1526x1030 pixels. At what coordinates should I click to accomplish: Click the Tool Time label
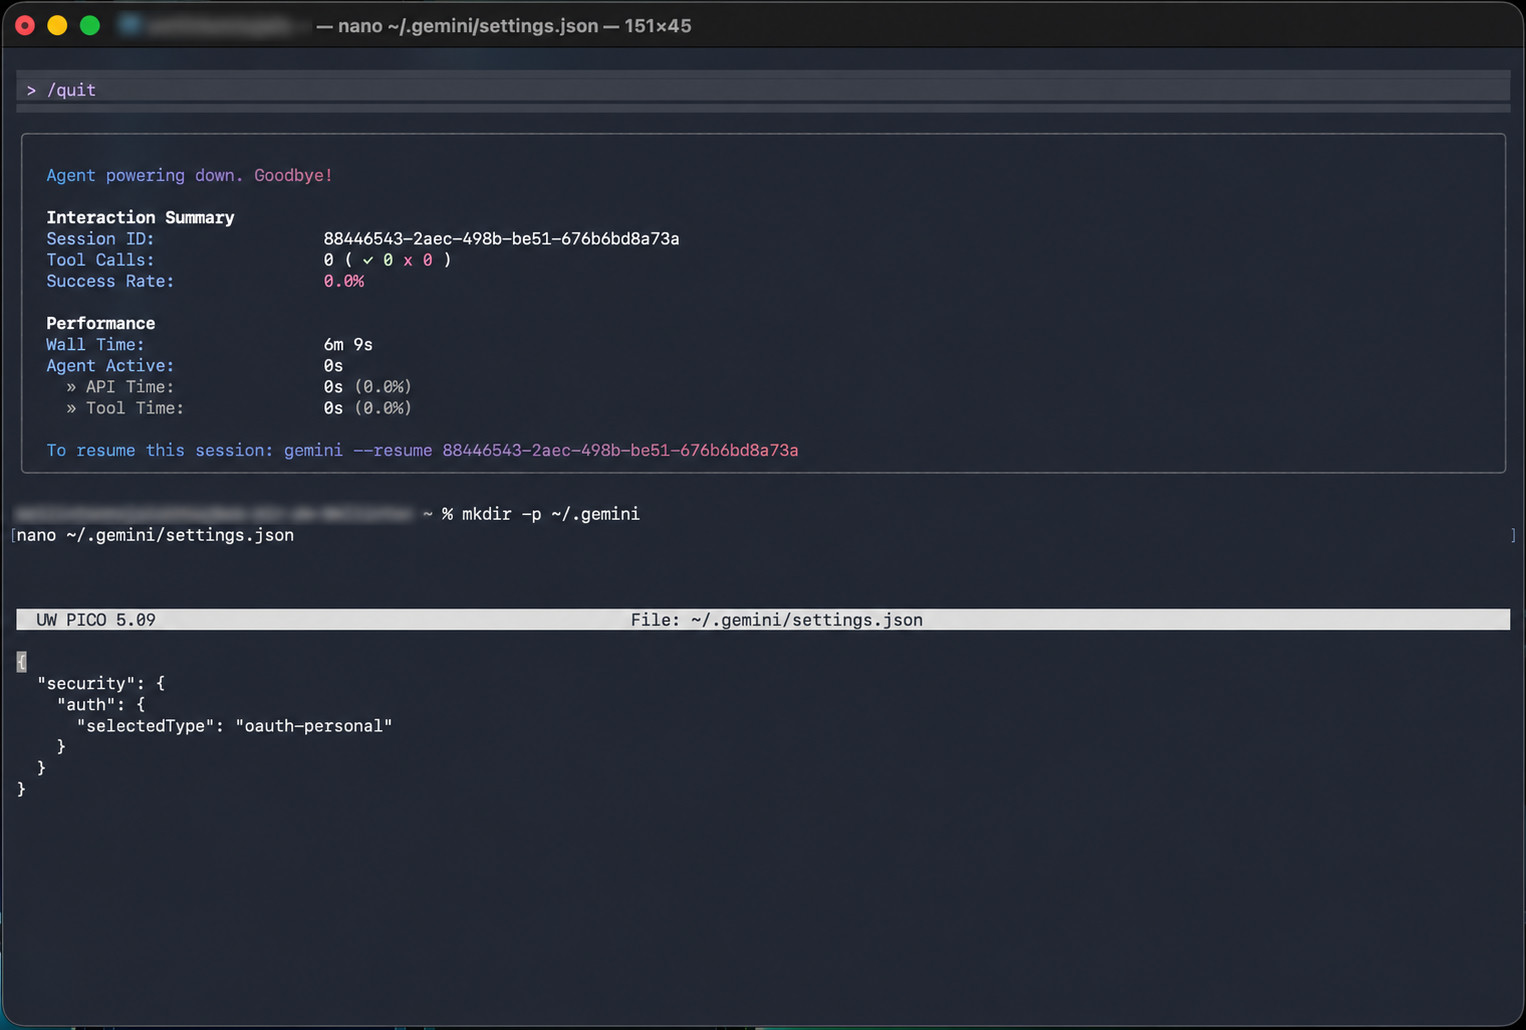tap(125, 408)
